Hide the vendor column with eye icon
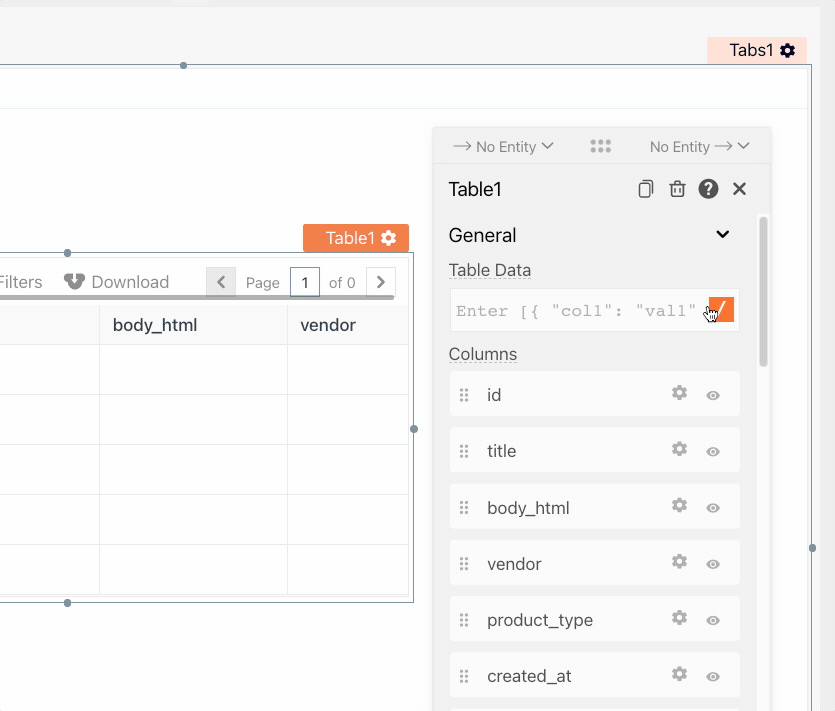 pos(713,564)
